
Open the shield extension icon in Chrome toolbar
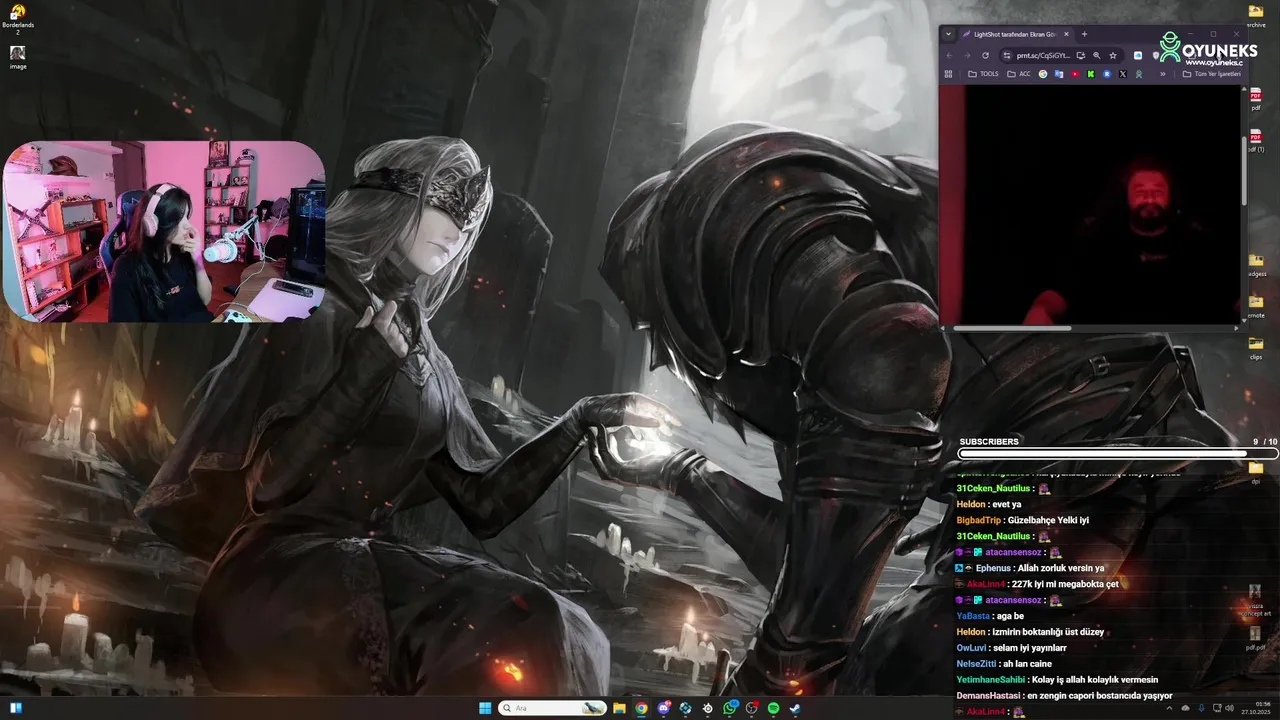tap(1156, 55)
